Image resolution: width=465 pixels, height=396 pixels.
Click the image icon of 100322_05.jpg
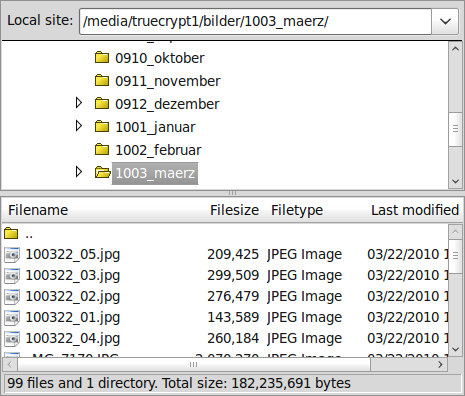12,255
